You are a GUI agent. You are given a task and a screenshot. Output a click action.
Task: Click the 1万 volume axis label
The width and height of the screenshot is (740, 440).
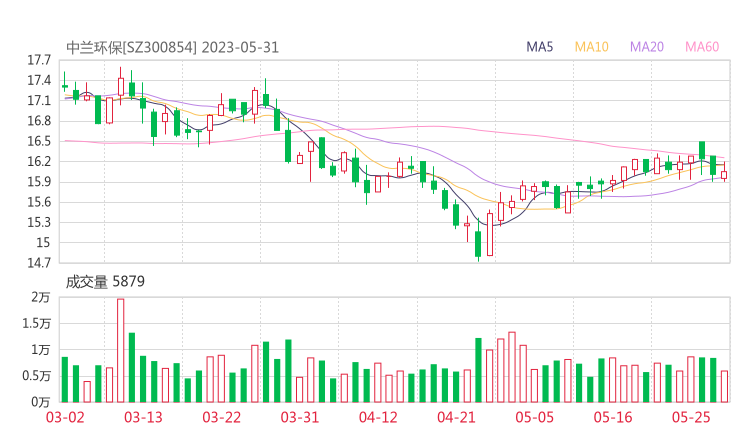click(41, 350)
